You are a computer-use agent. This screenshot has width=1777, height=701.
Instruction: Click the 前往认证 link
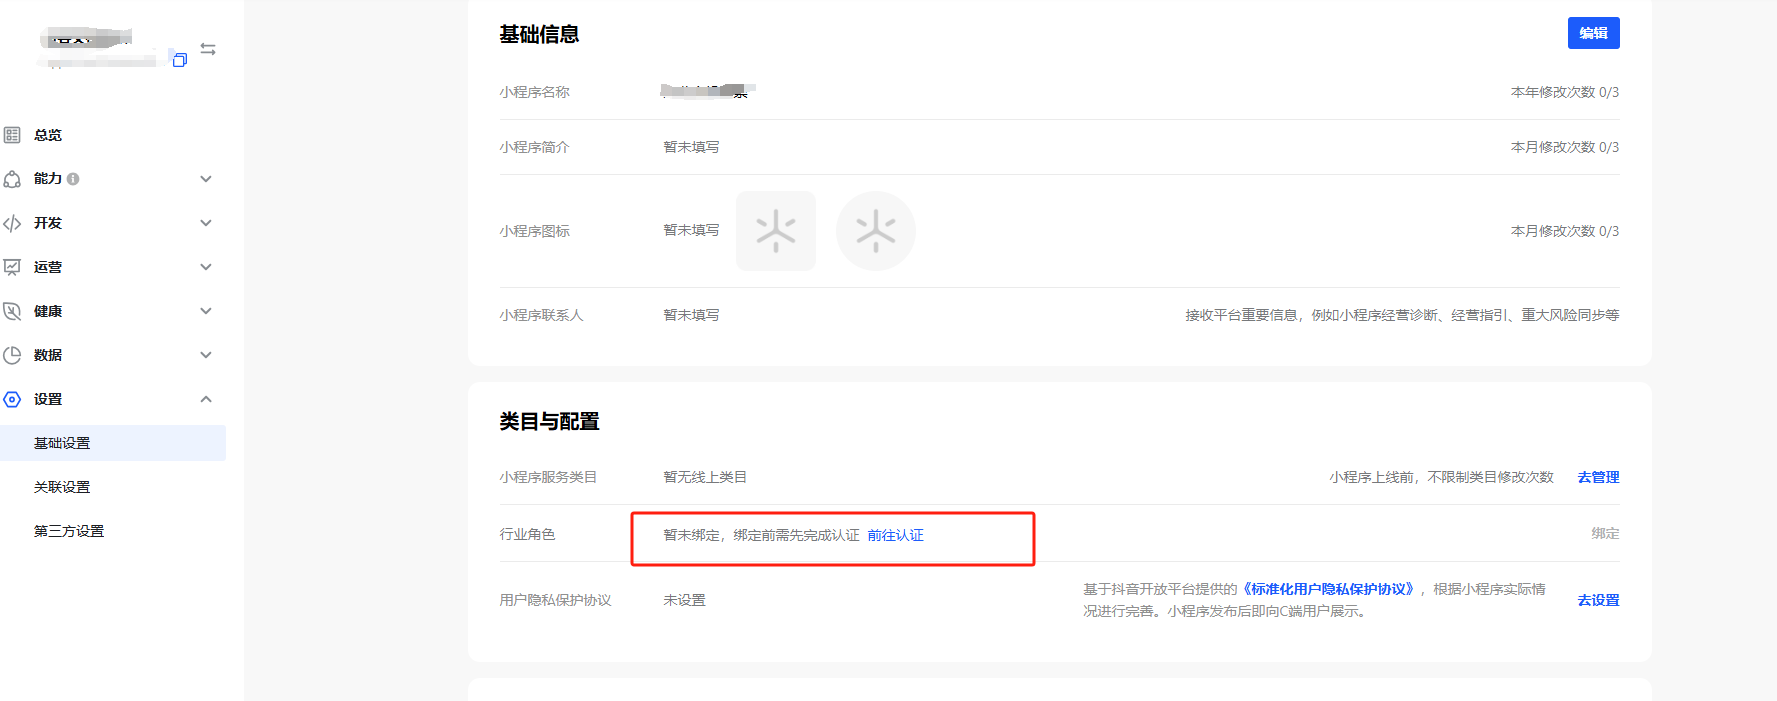tap(895, 535)
